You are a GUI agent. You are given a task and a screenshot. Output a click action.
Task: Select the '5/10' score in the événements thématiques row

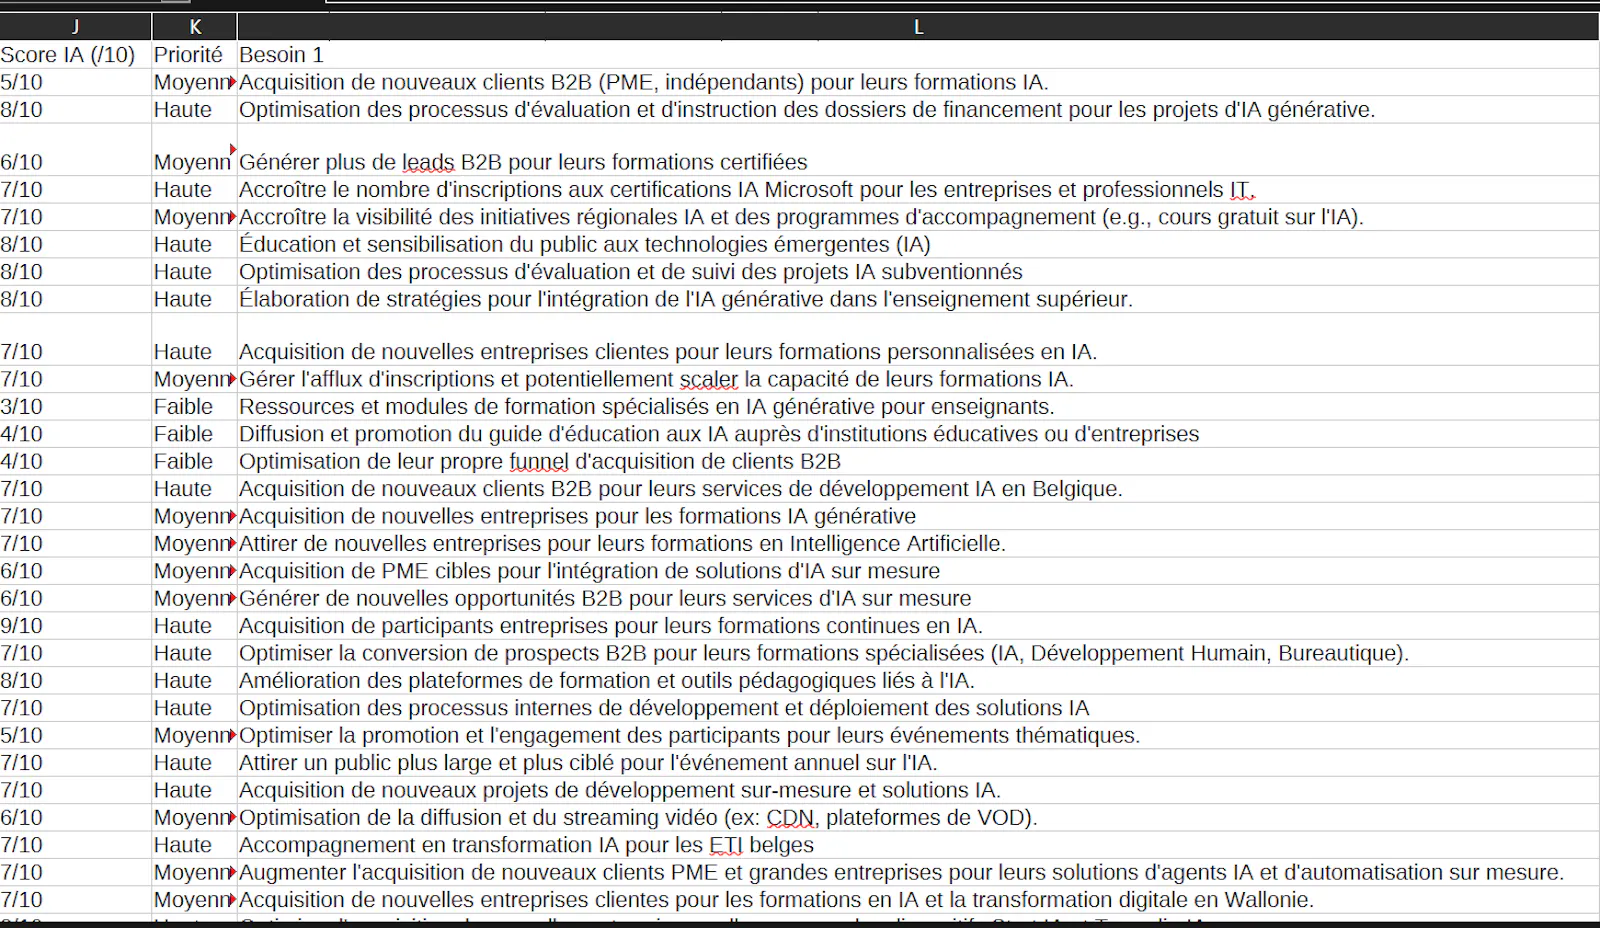pyautogui.click(x=75, y=736)
